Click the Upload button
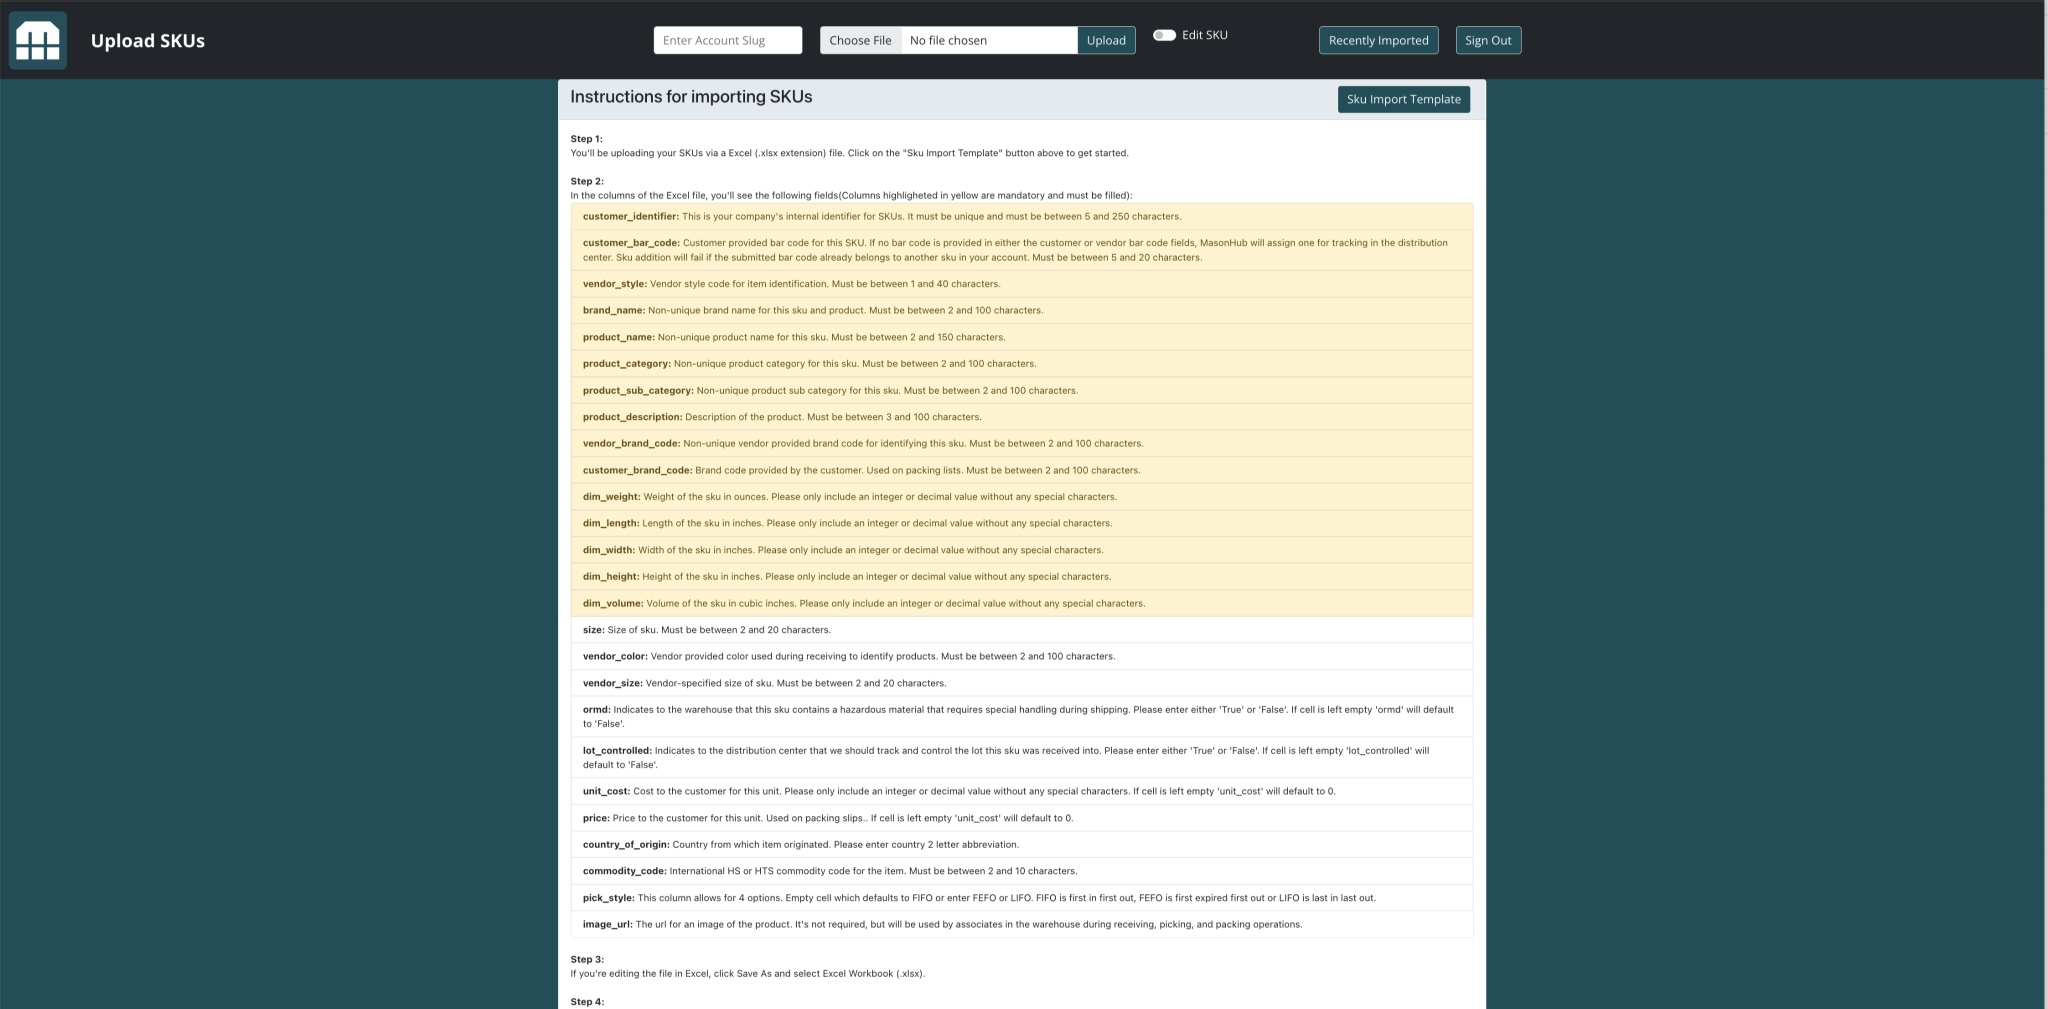Viewport: 2048px width, 1009px height. click(1104, 40)
